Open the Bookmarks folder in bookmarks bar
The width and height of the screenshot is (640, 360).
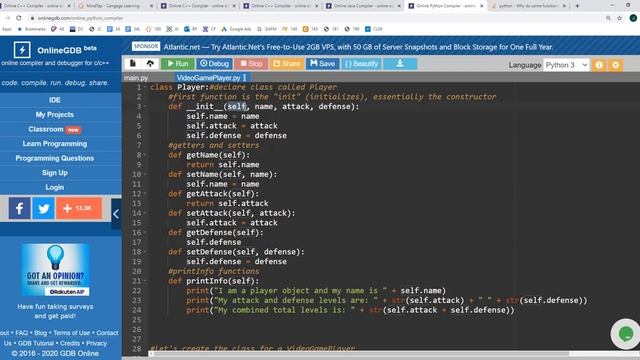pos(31,29)
